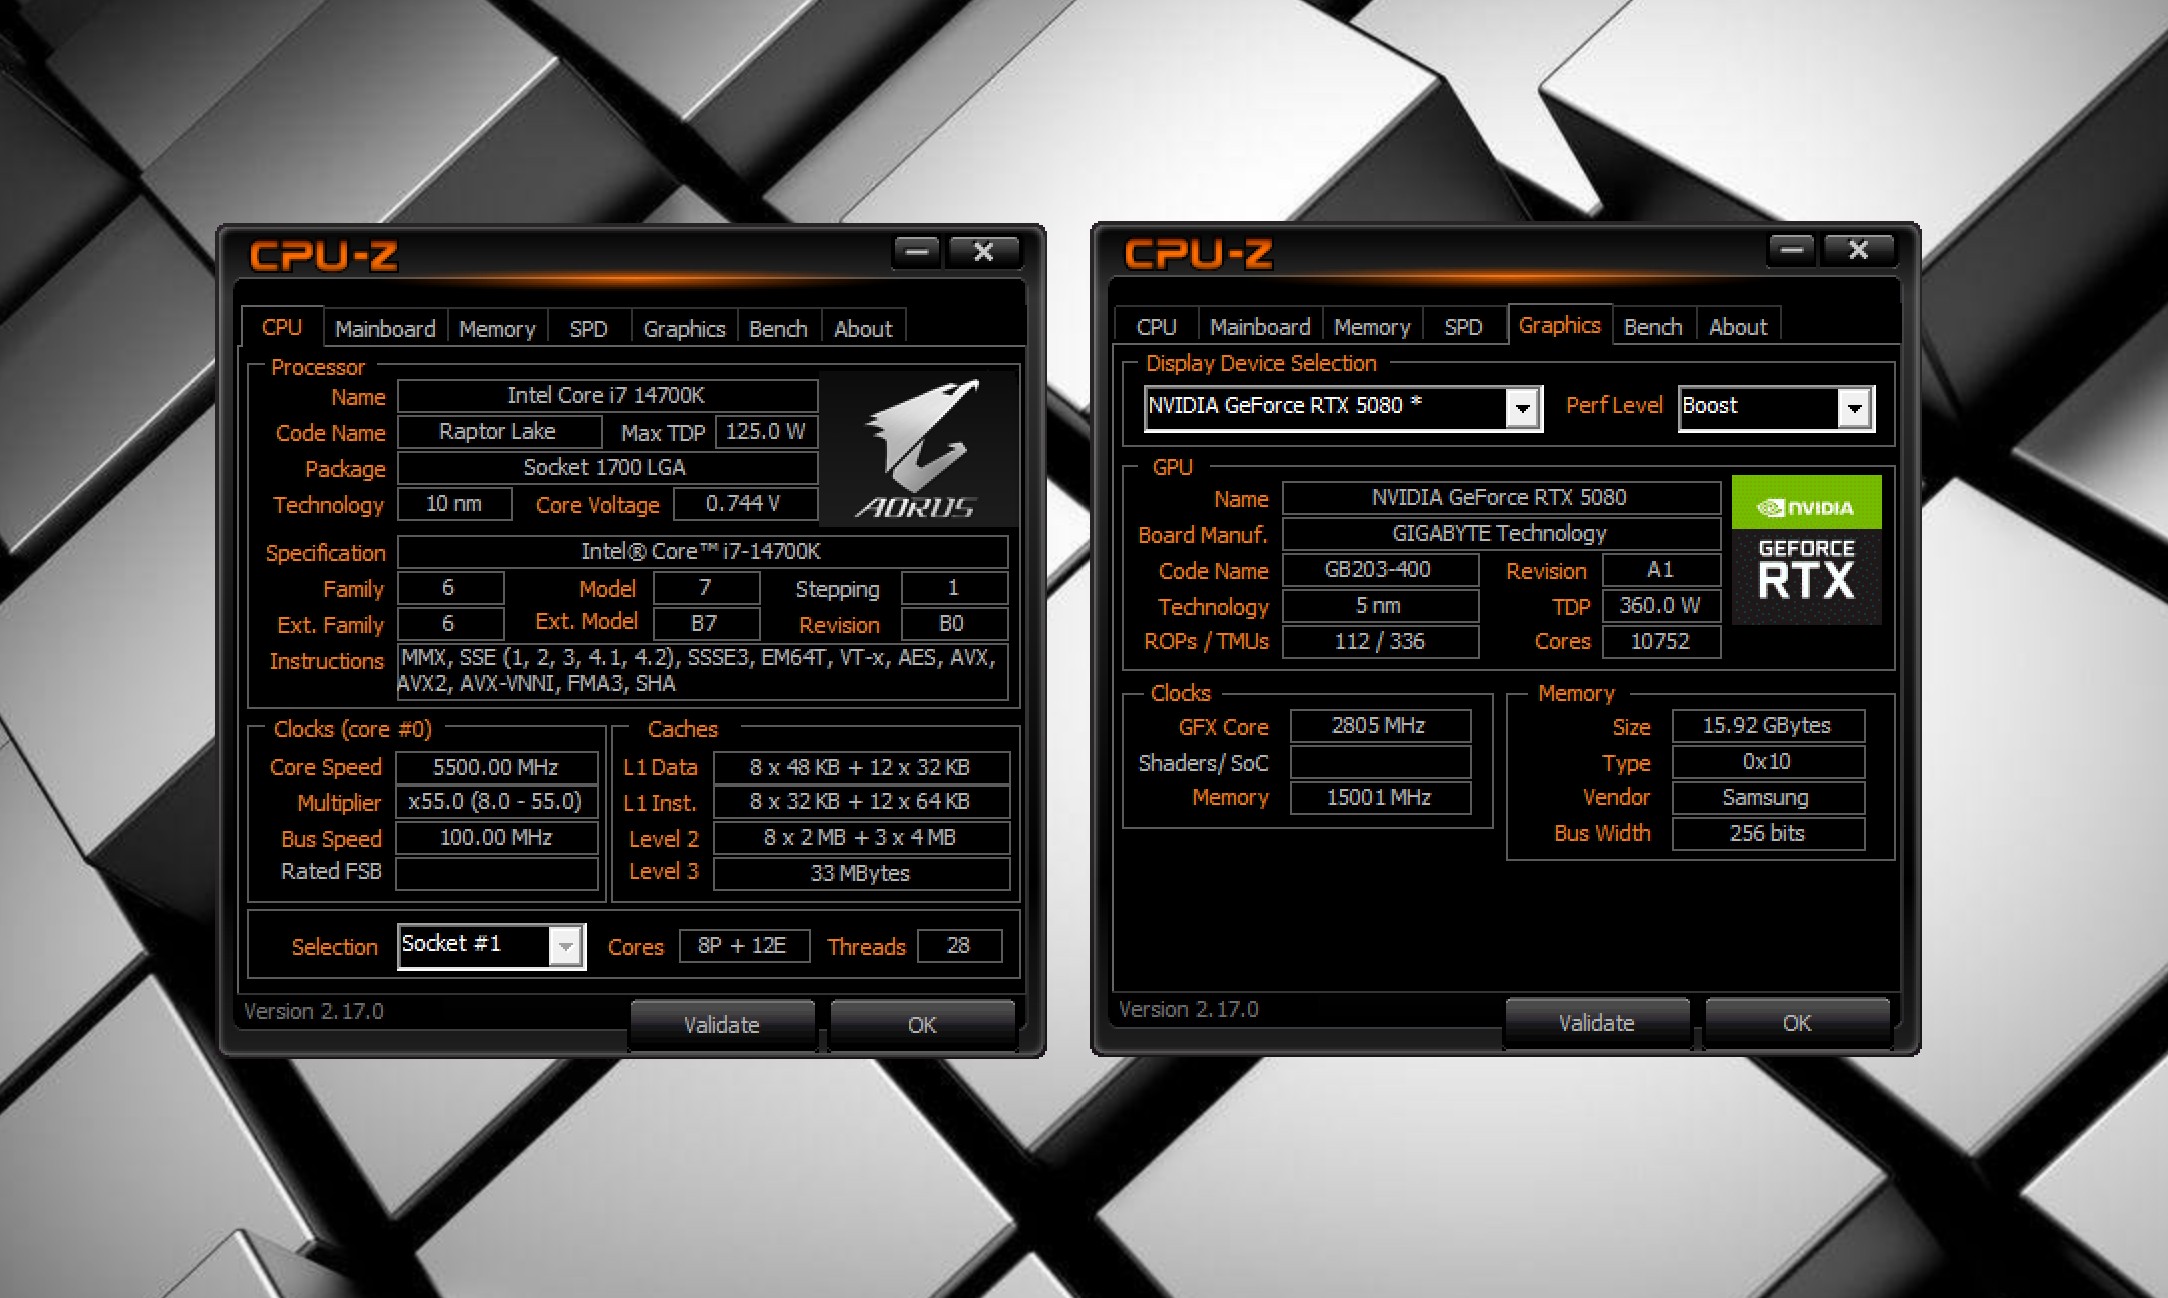
Task: Switch to CPU tab in right window
Action: (x=1156, y=327)
